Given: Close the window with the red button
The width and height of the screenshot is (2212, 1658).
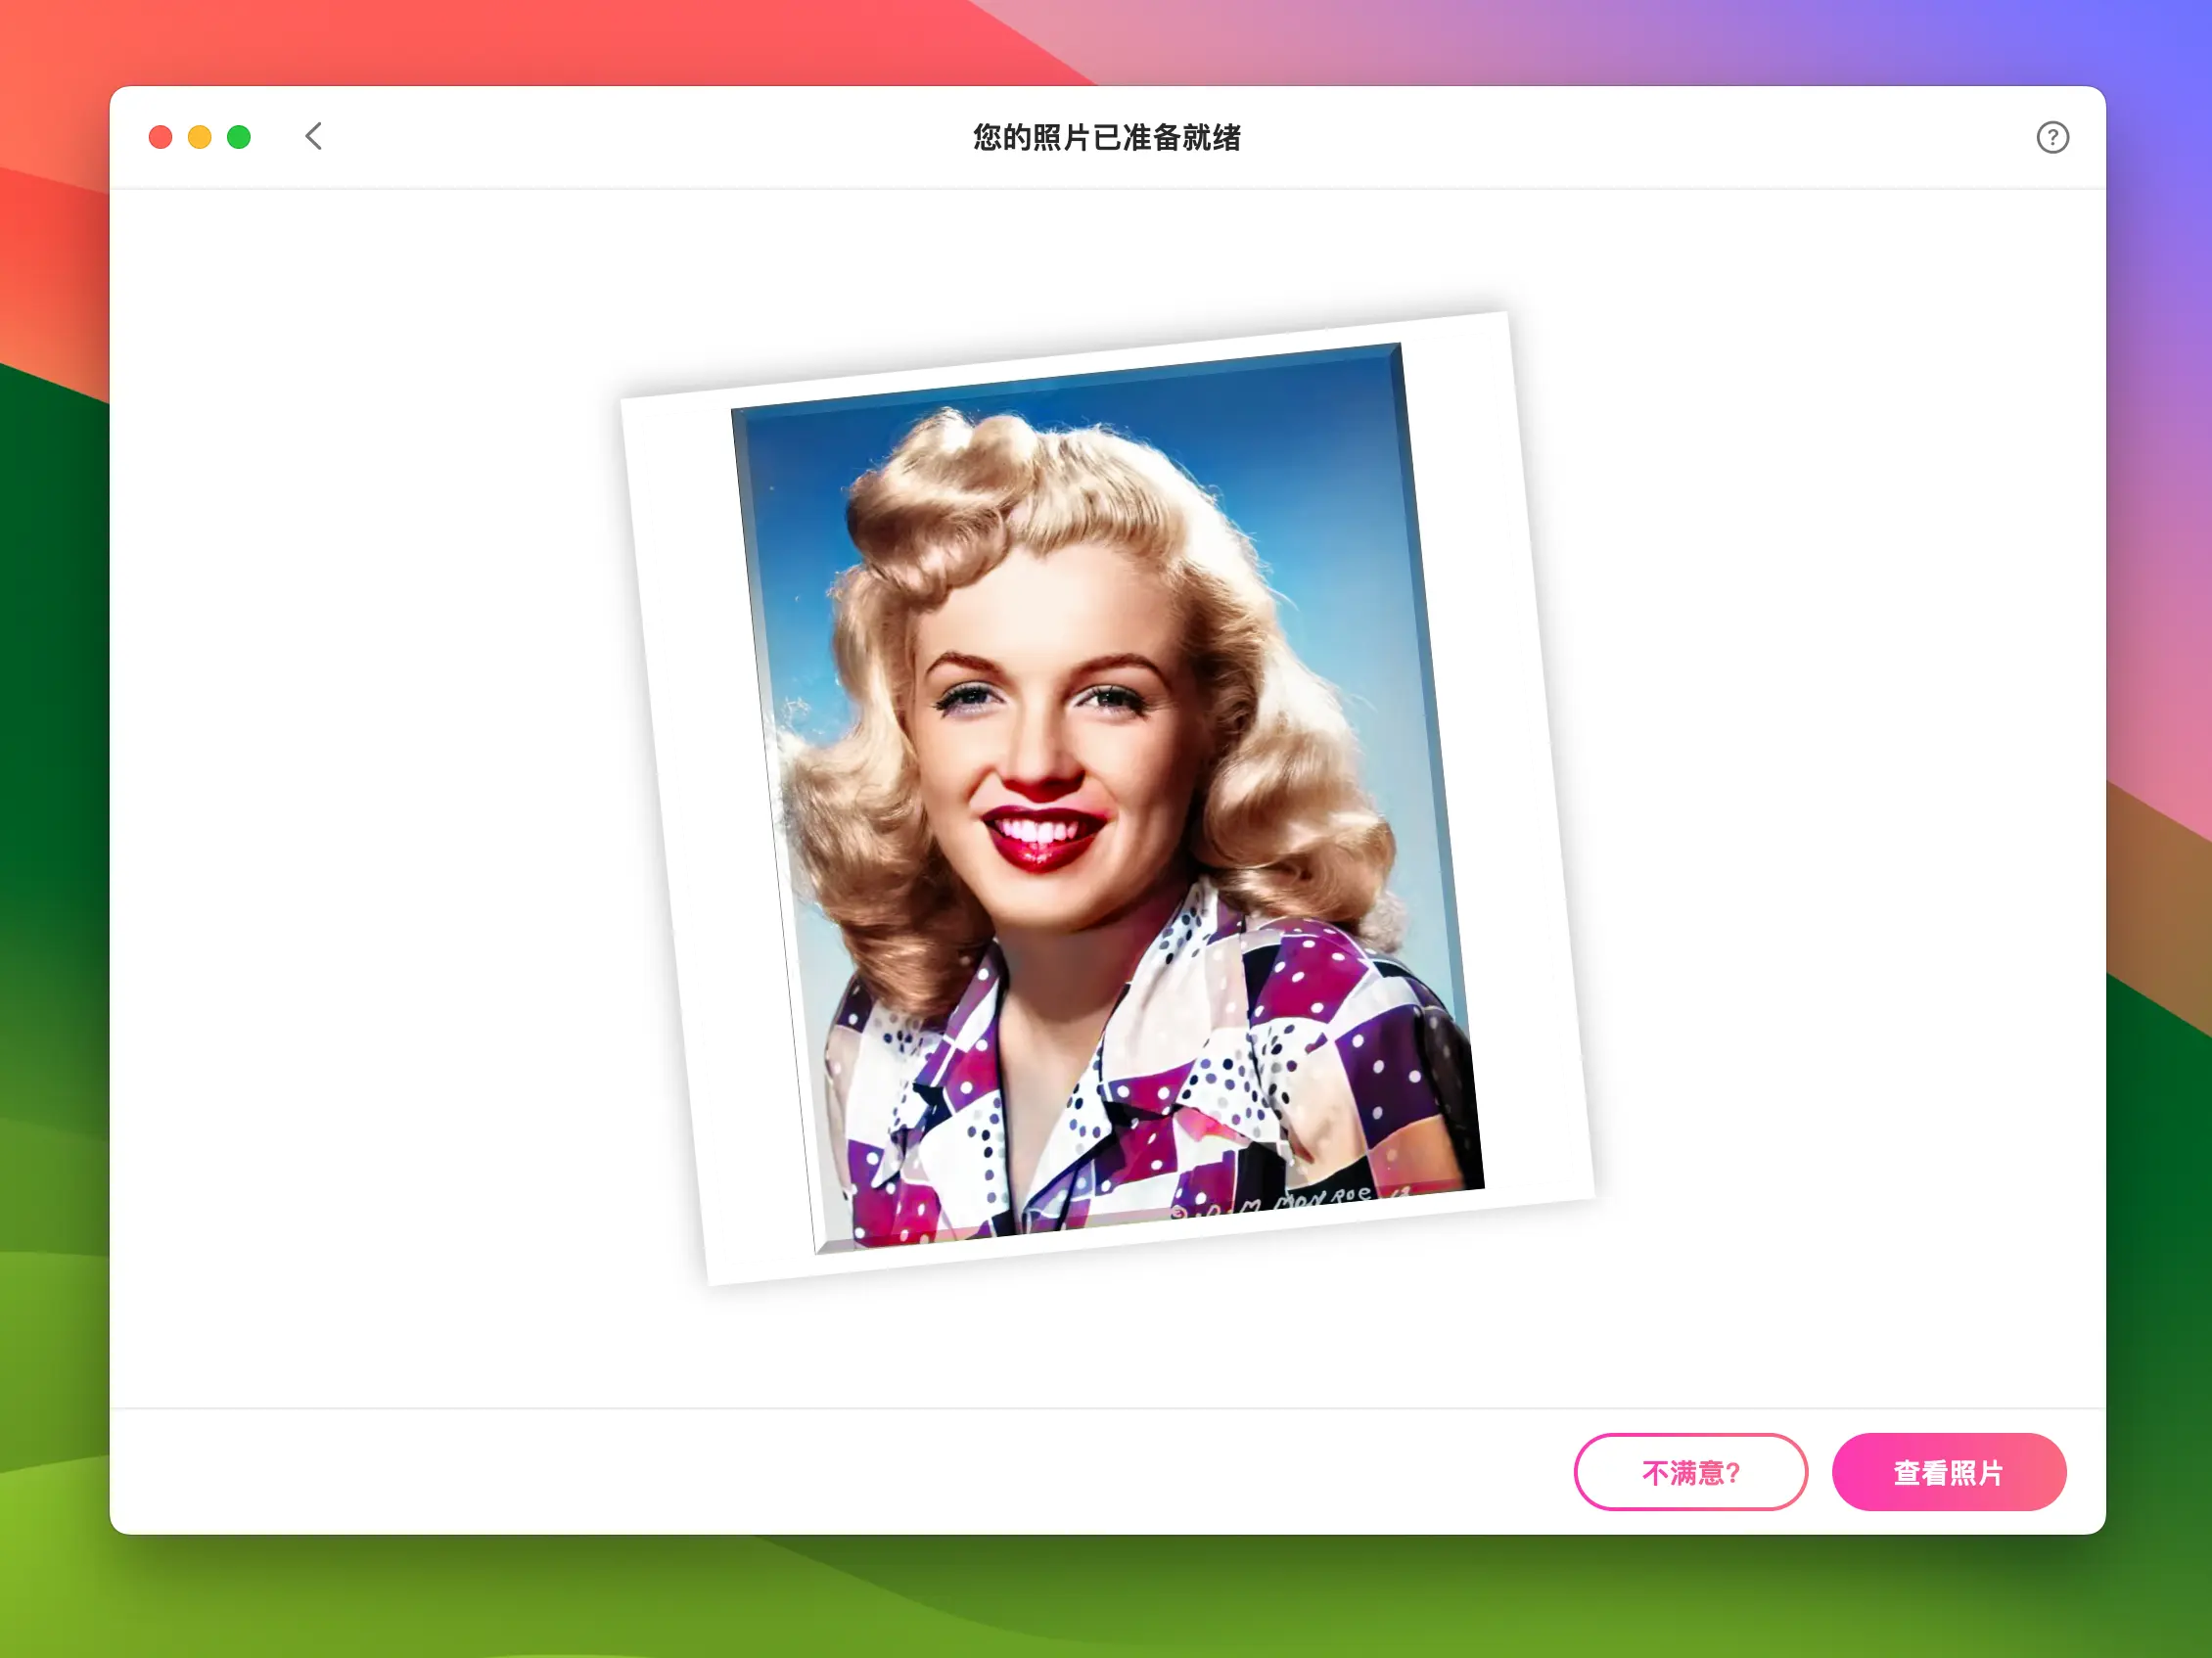Looking at the screenshot, I should [160, 137].
